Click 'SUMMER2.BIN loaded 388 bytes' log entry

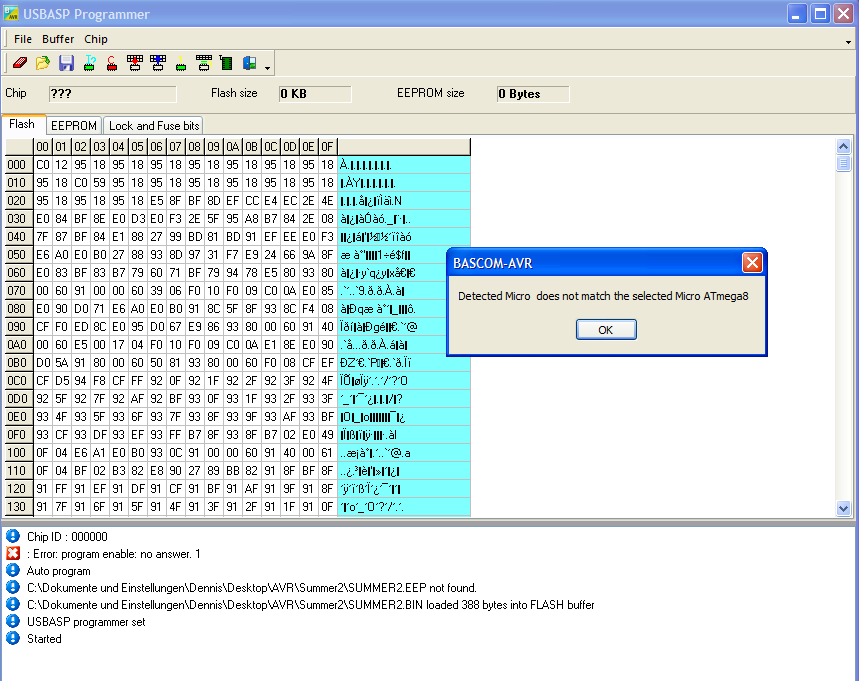311,605
